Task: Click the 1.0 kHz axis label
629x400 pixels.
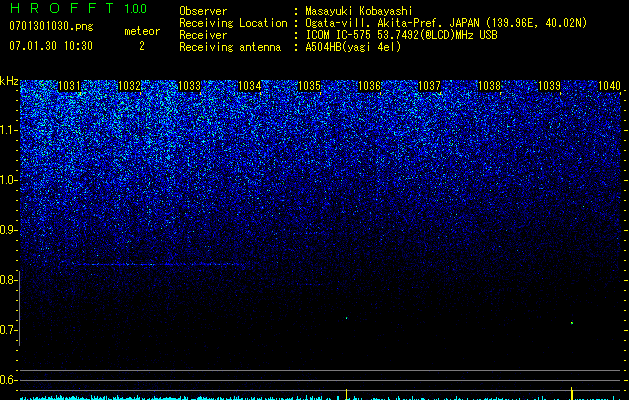Action: (8, 180)
